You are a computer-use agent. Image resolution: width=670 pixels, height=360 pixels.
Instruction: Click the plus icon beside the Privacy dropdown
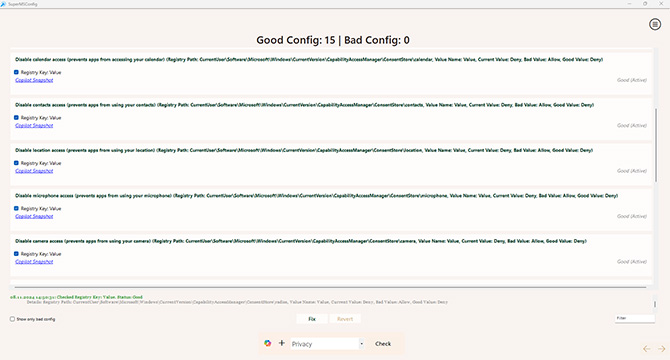coord(282,343)
